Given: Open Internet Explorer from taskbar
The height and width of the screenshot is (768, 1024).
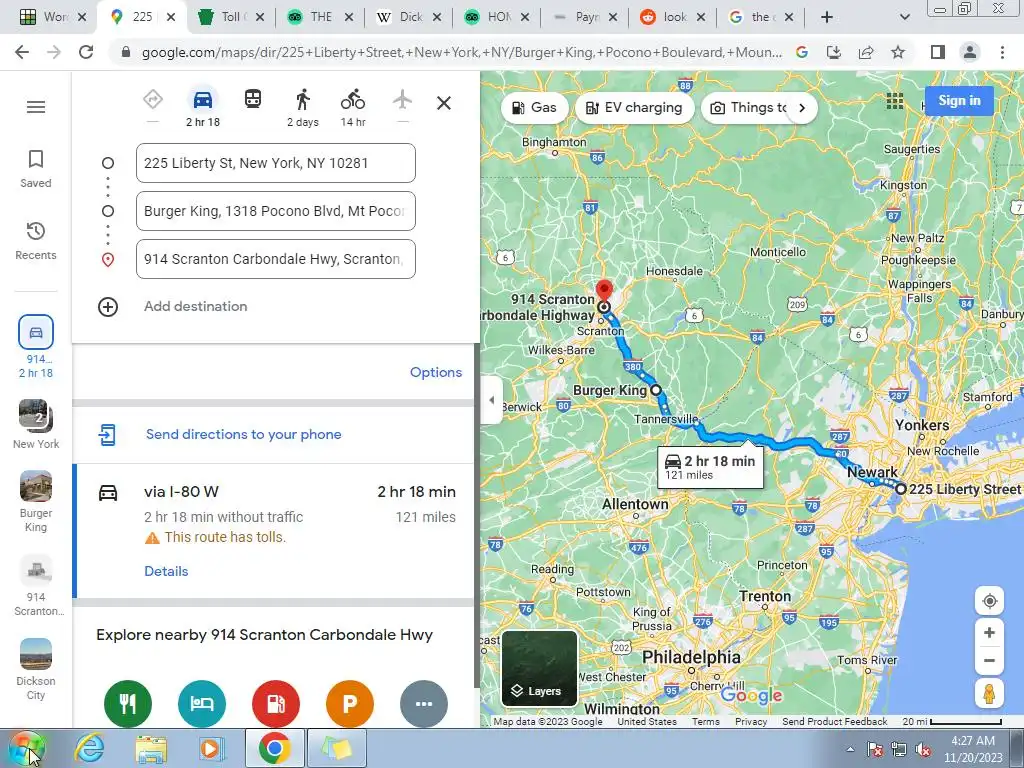Looking at the screenshot, I should point(89,748).
